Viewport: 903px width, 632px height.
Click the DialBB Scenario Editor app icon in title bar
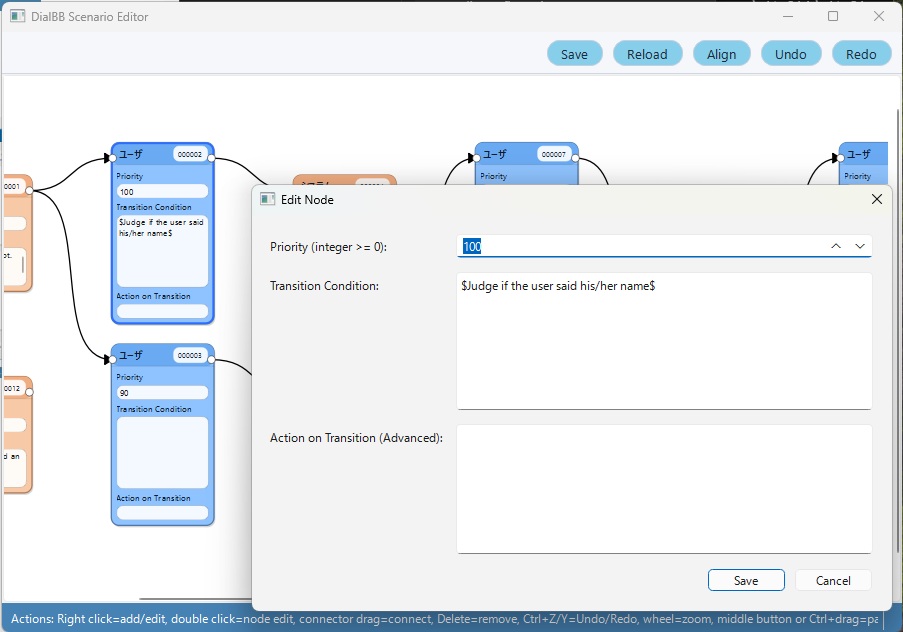tap(17, 16)
